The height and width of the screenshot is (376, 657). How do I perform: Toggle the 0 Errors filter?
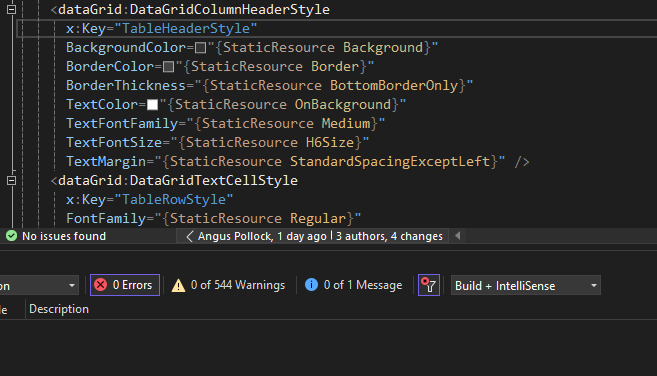(x=125, y=285)
